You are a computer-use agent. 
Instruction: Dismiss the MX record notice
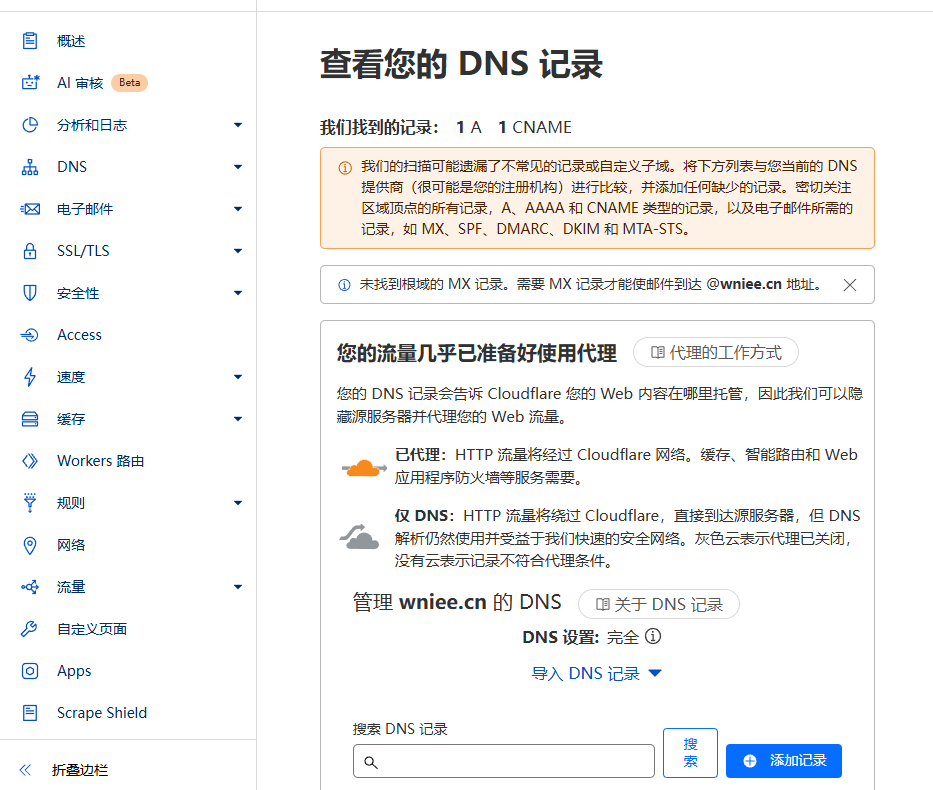coord(850,285)
